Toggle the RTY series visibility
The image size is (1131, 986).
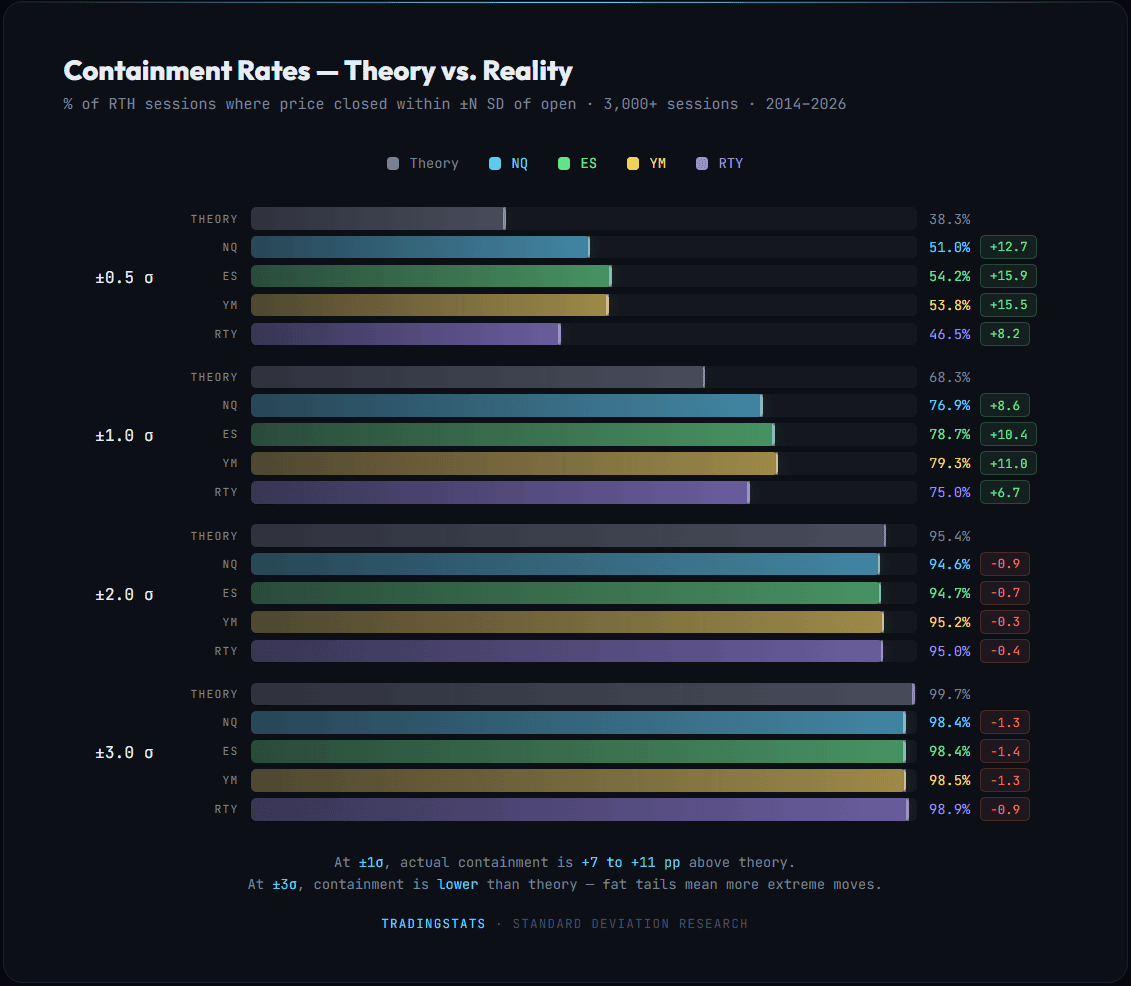719,163
